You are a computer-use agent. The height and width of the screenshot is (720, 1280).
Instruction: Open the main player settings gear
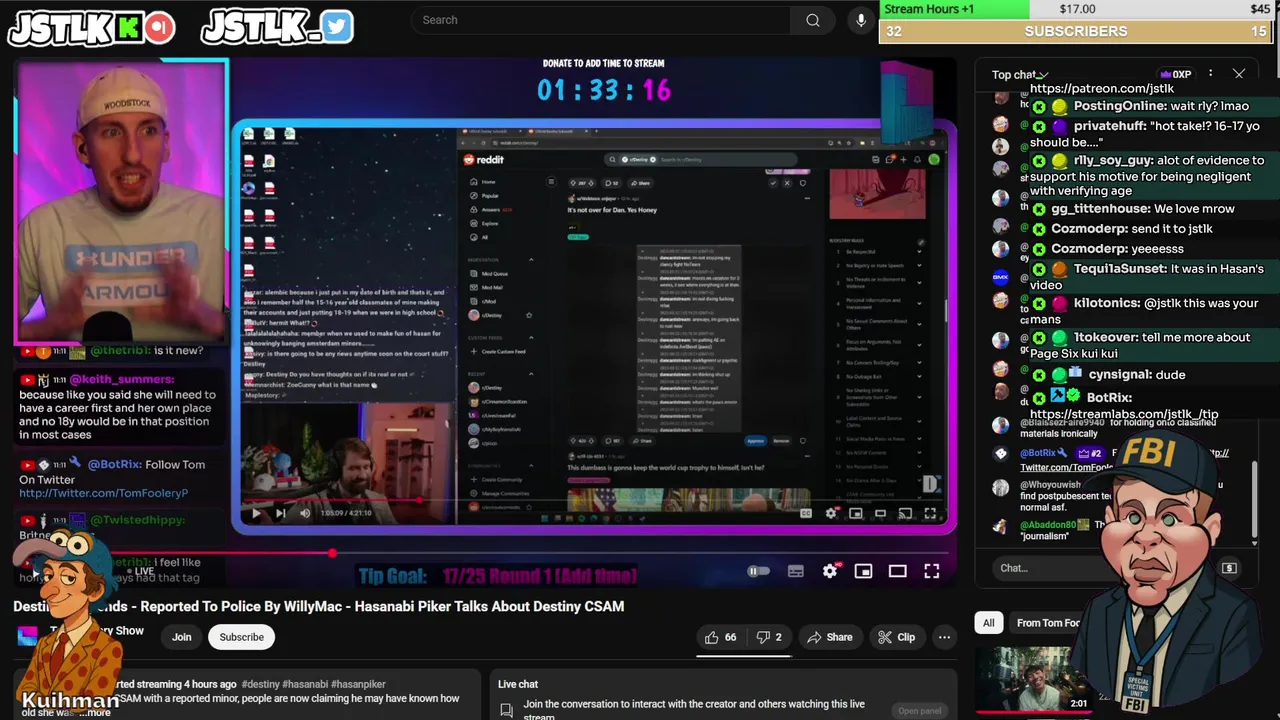point(830,571)
